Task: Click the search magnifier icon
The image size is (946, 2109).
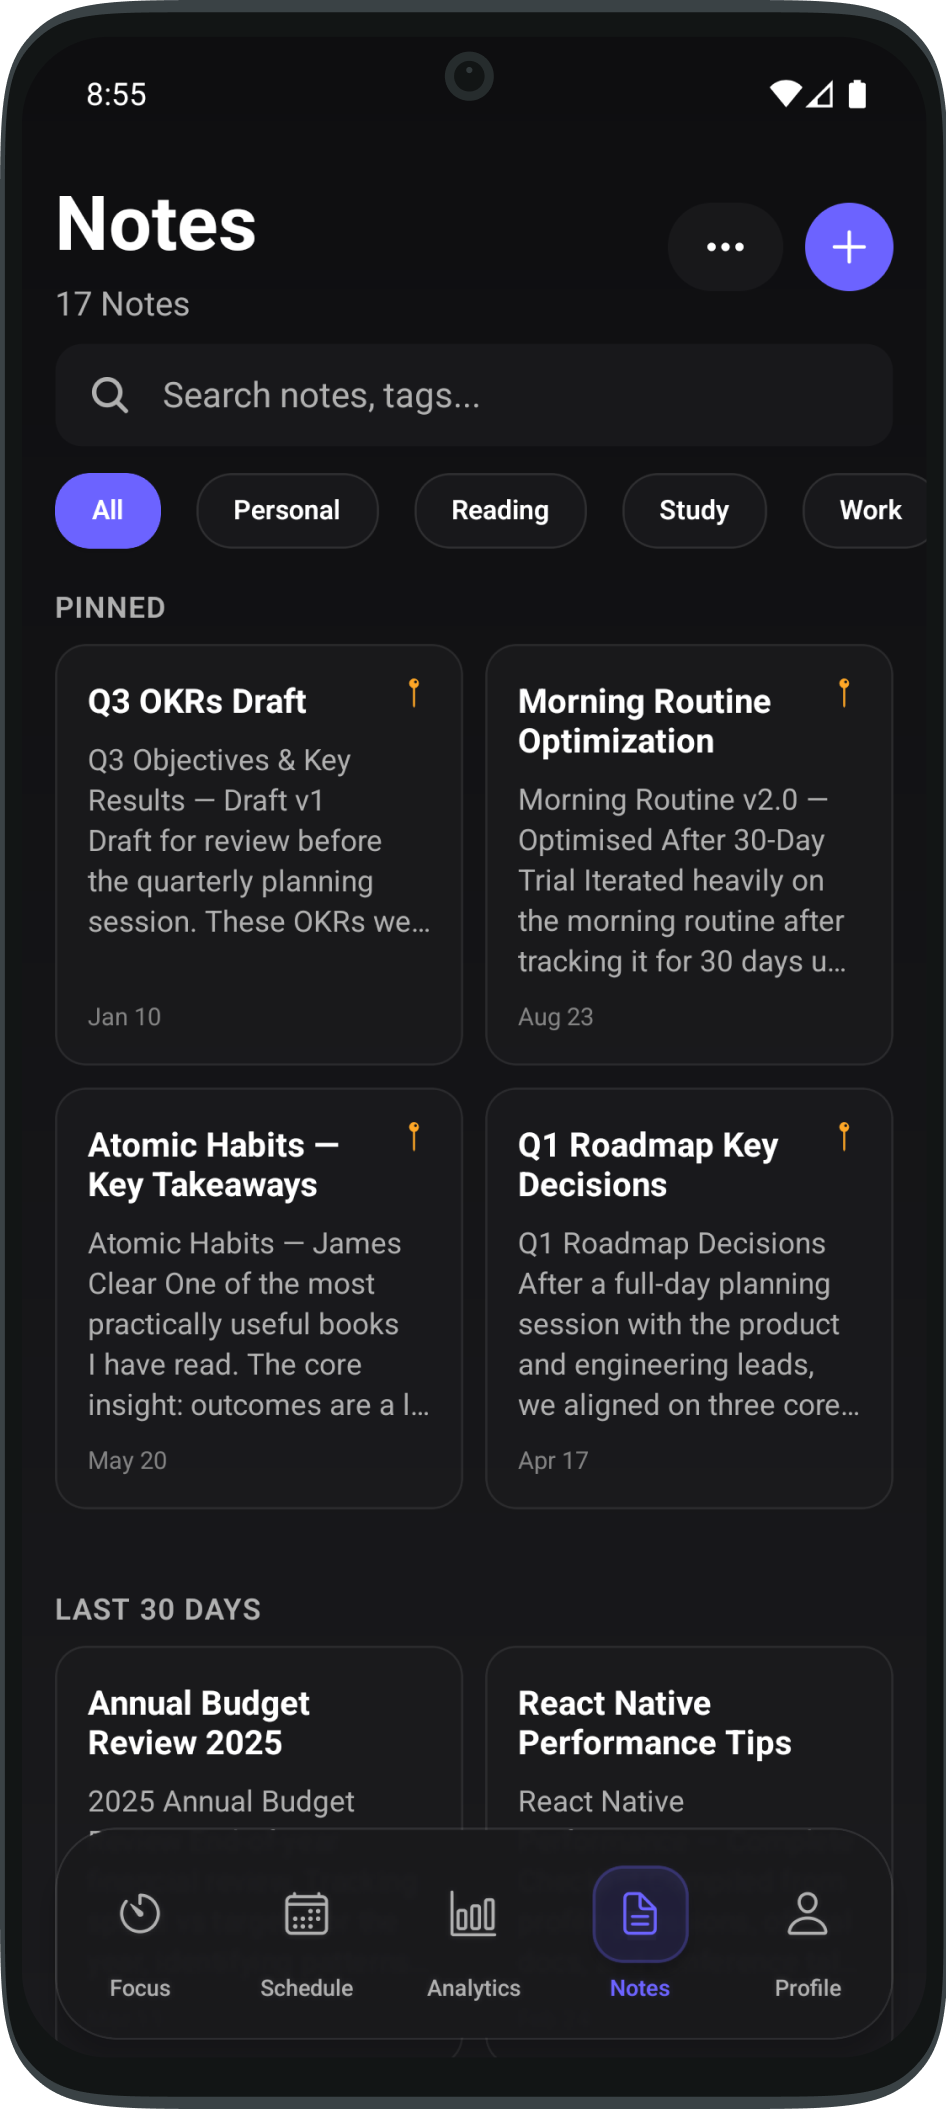Action: [x=110, y=395]
